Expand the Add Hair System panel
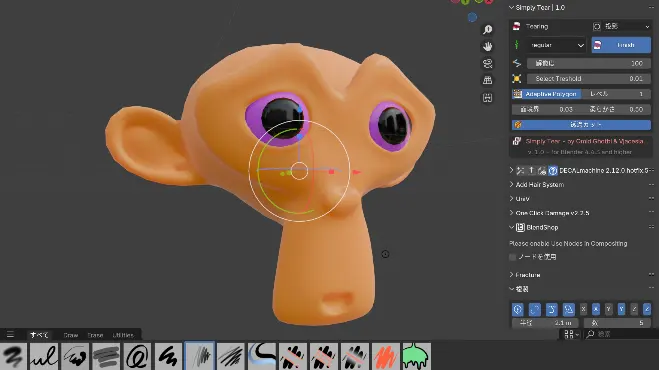This screenshot has width=659, height=370. [539, 185]
